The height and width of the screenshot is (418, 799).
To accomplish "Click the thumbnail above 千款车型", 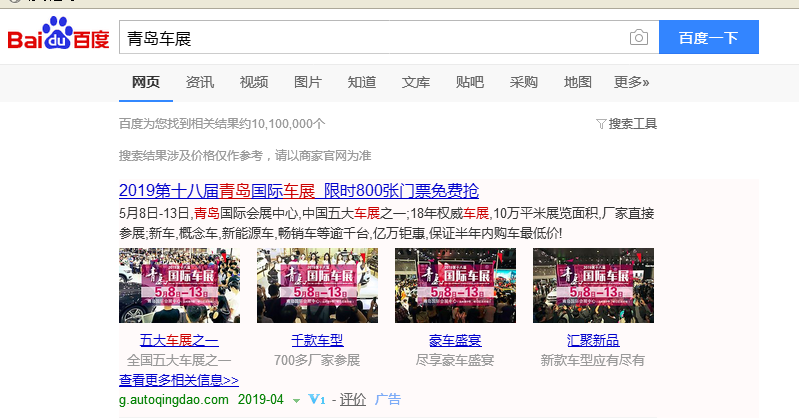I will click(x=317, y=285).
